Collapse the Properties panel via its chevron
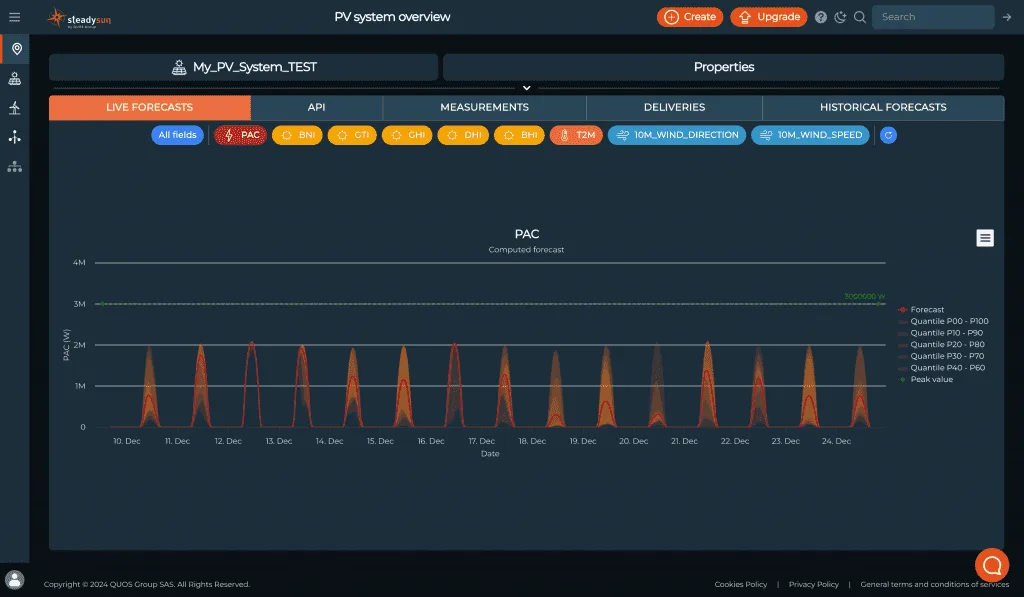Image resolution: width=1024 pixels, height=597 pixels. click(x=527, y=87)
